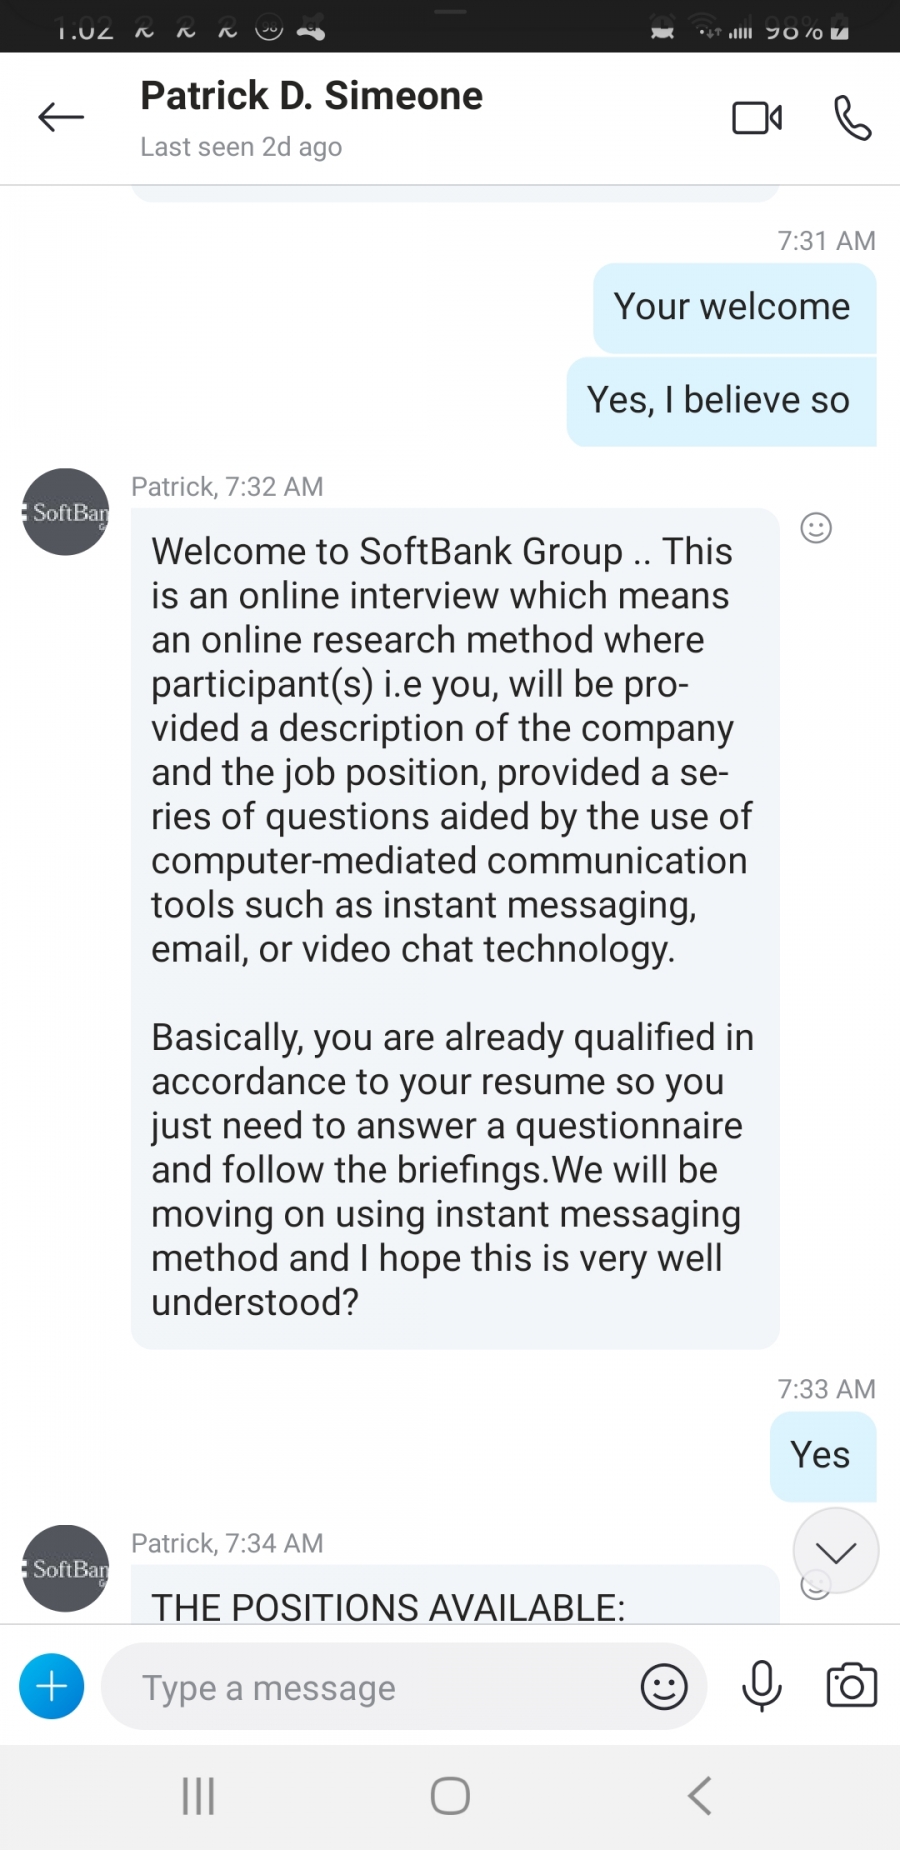Image resolution: width=900 pixels, height=1850 pixels.
Task: Go back using the arrow in the header
Action: (x=61, y=117)
